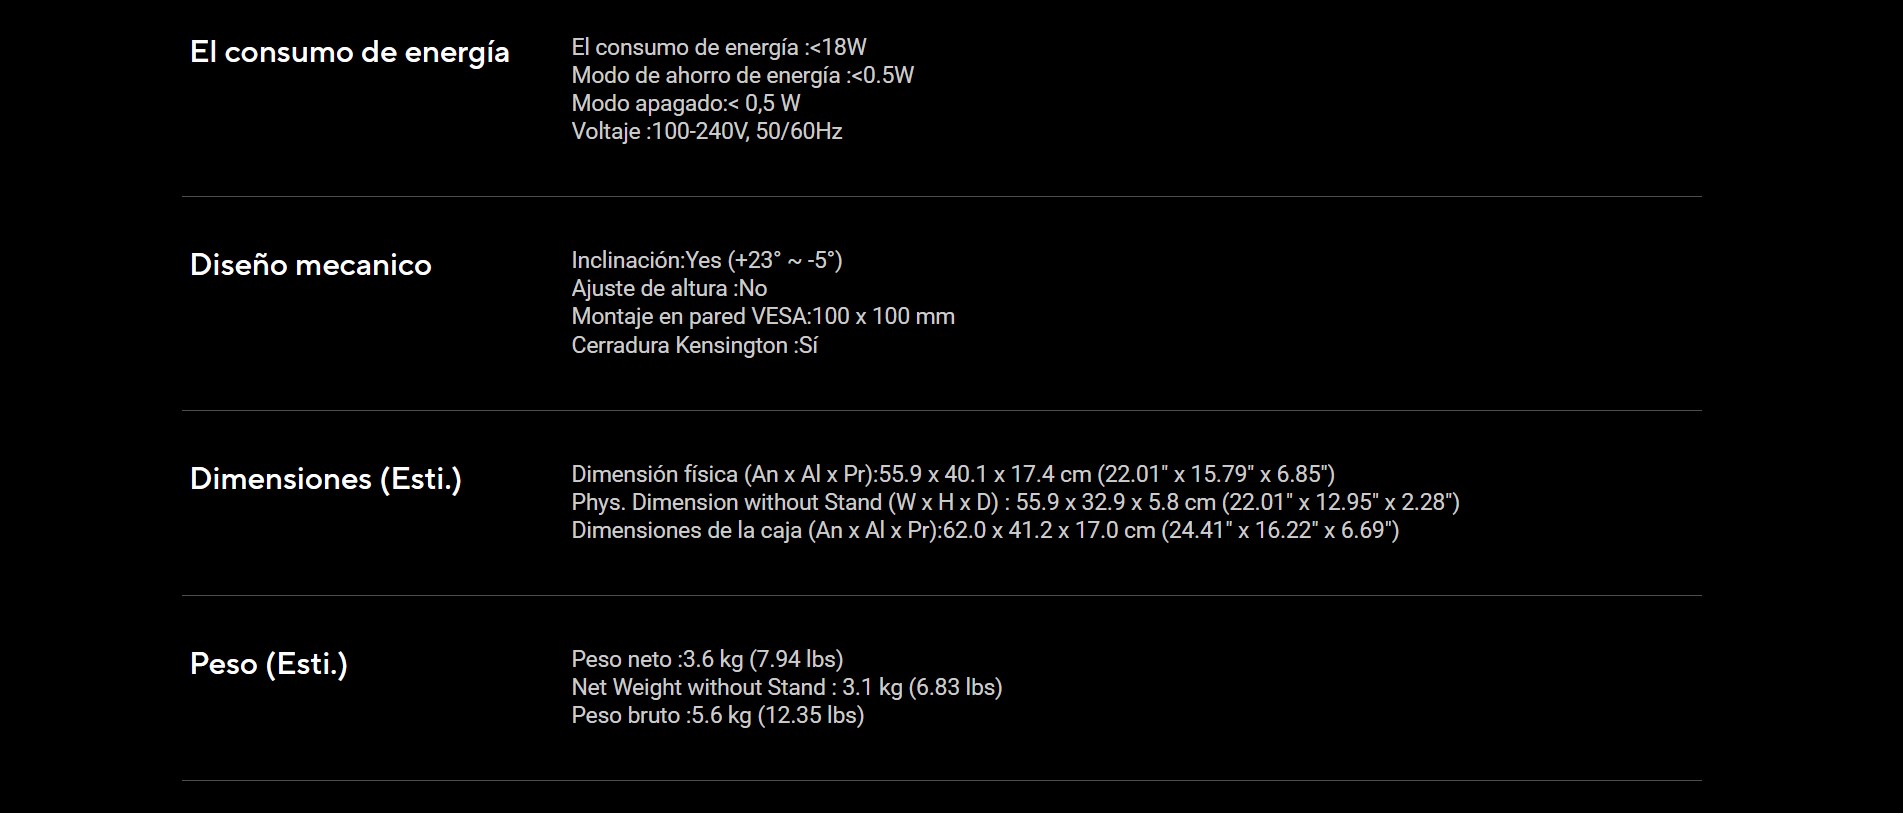Viewport: 1903px width, 813px height.
Task: Click the Dimensión física specification line
Action: 953,474
